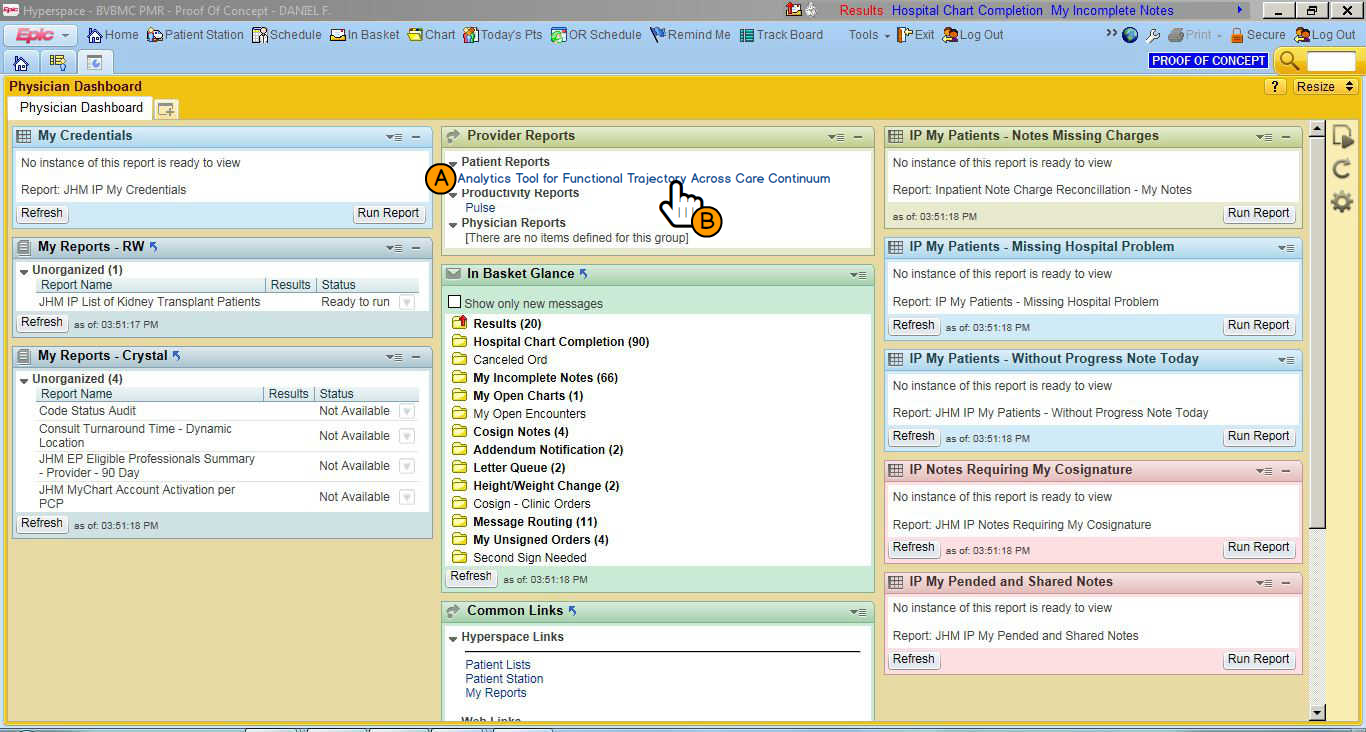Click the help question mark button
1366x732 pixels.
click(x=1275, y=87)
